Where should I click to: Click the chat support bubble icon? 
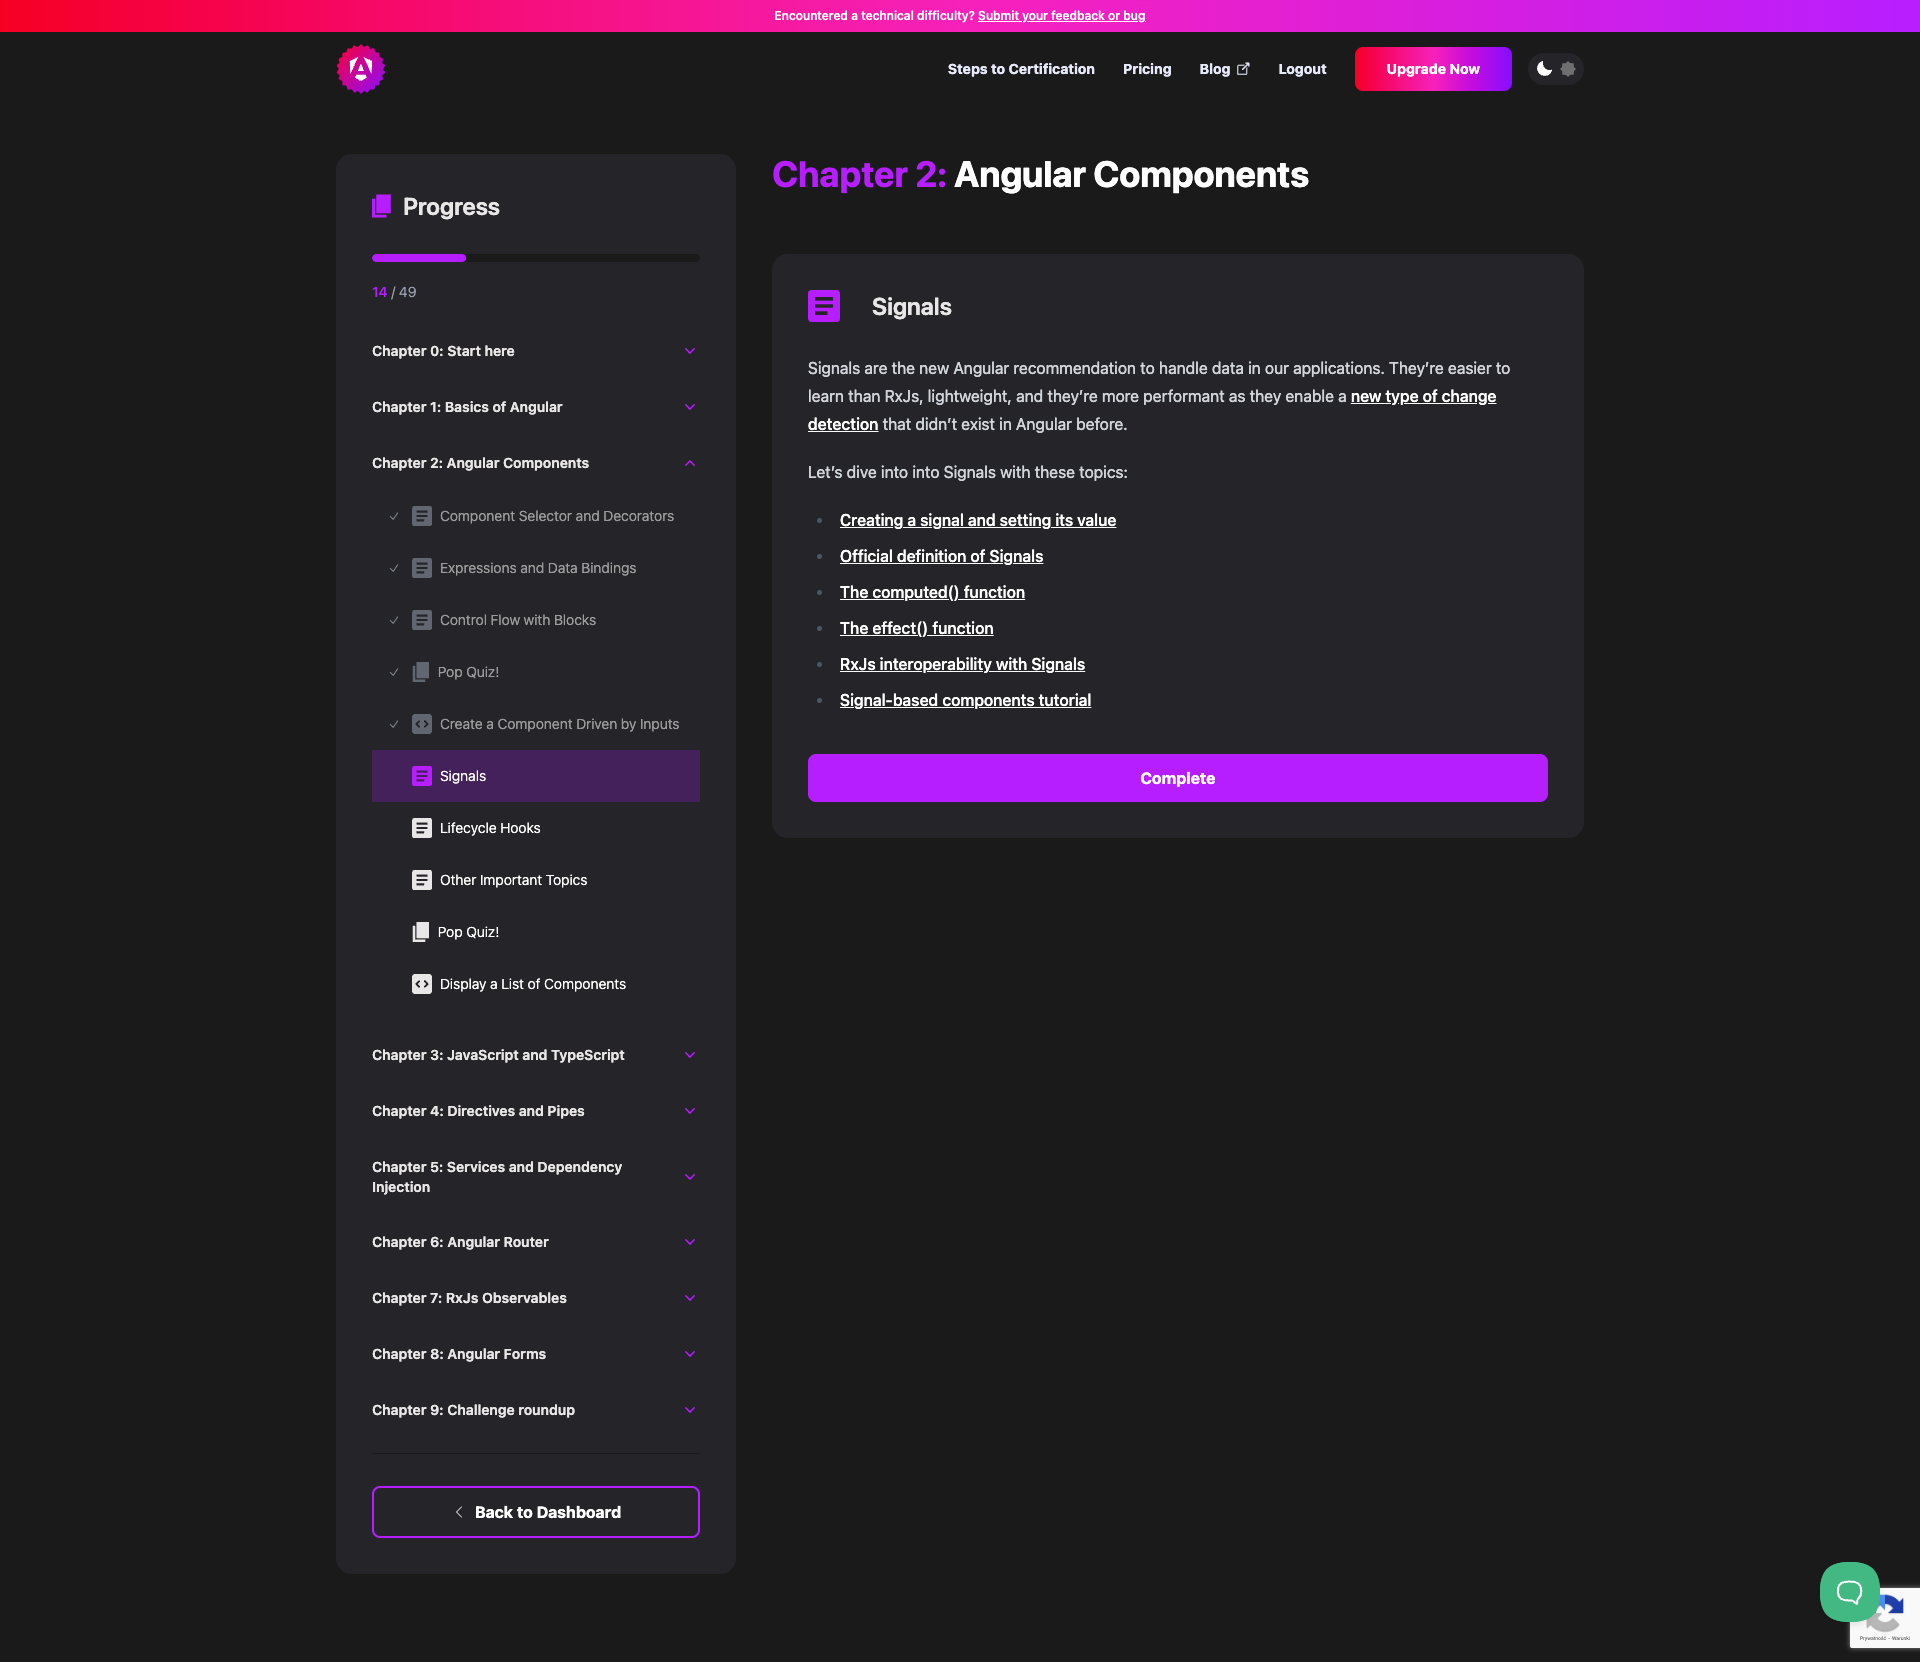tap(1849, 1591)
